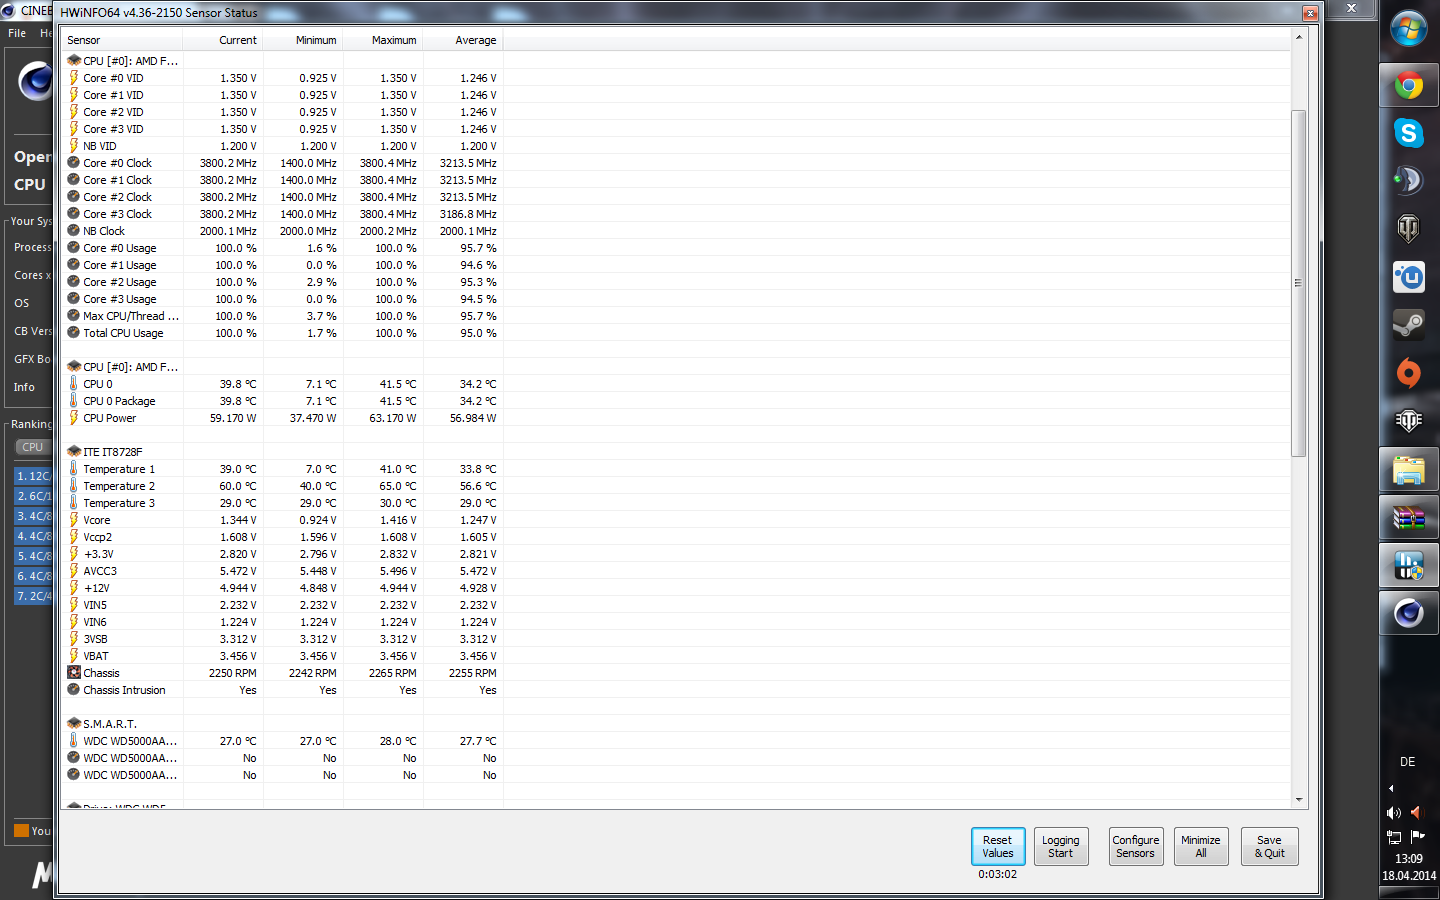1440x900 pixels.
Task: Select the Chassis fan RPM row
Action: pos(282,673)
